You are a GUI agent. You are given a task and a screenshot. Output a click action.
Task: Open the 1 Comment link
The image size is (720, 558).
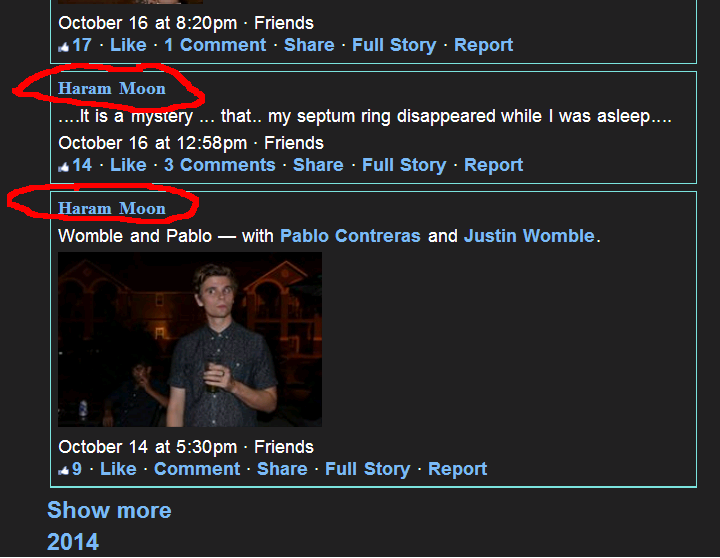215,45
